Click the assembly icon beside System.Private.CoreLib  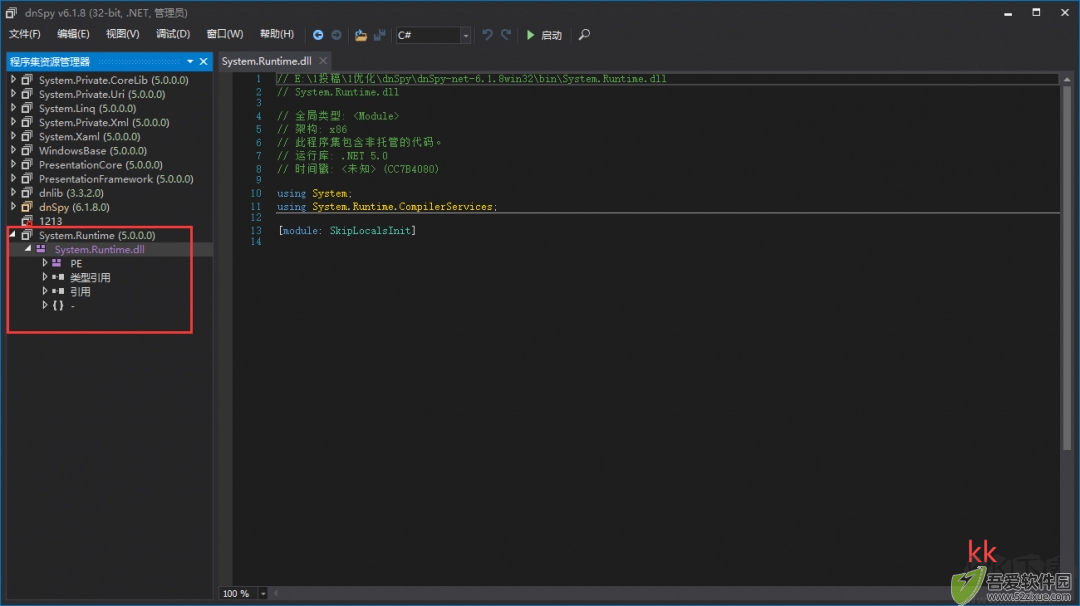click(x=27, y=80)
